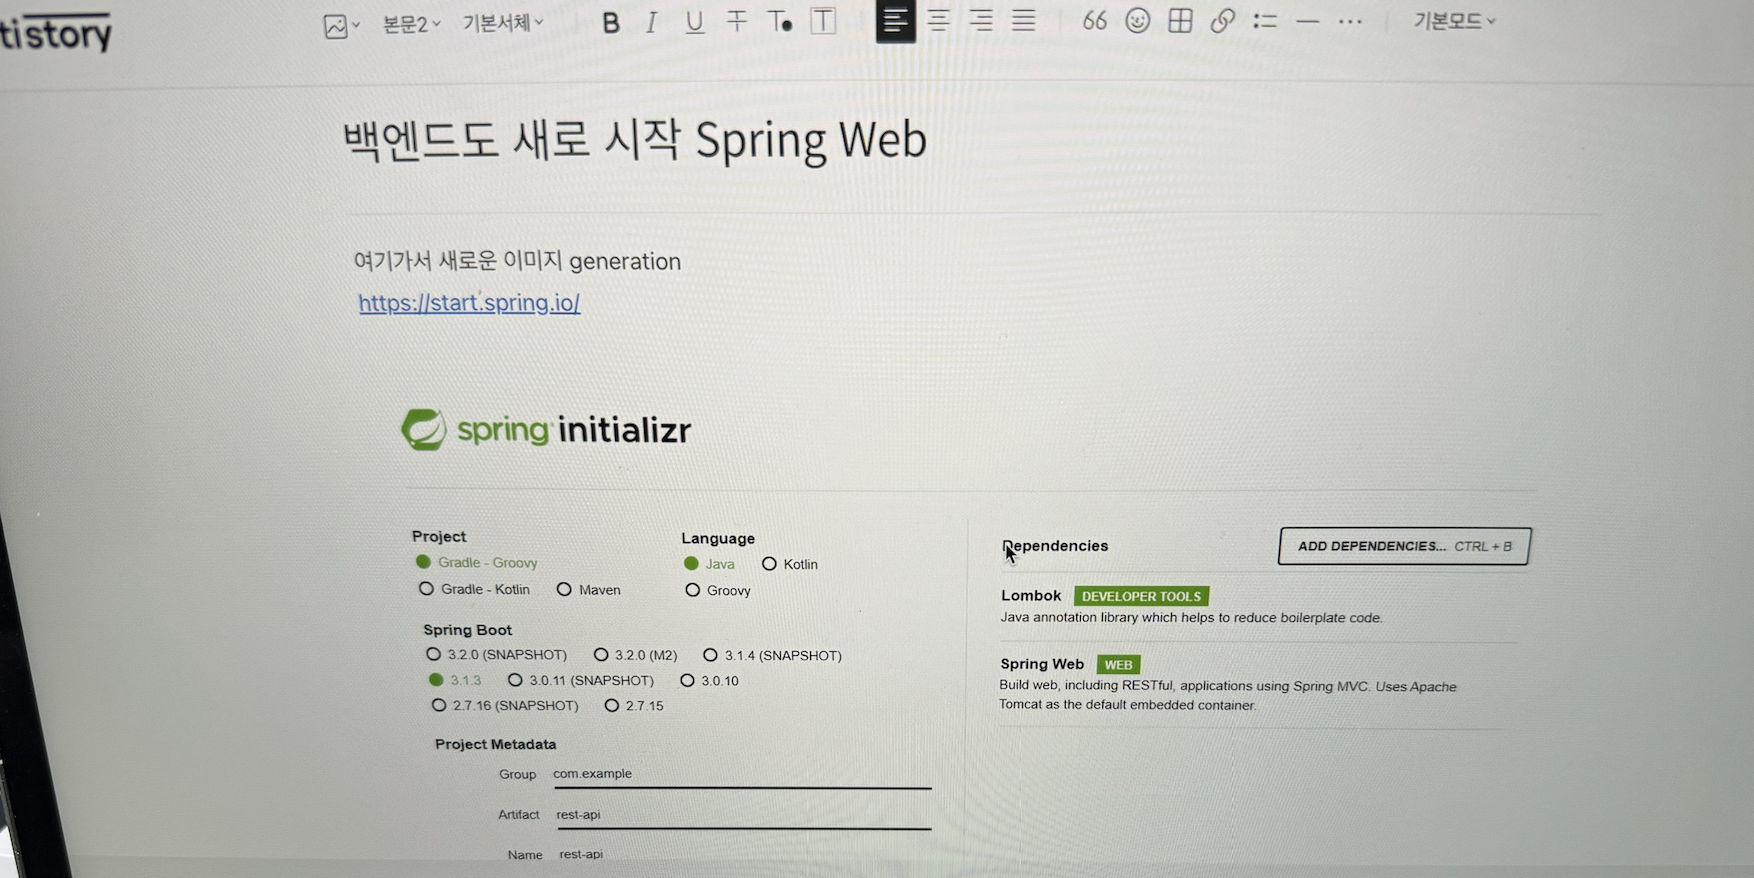Toggle bold formatting
Screen dimensions: 1754x878
611,23
